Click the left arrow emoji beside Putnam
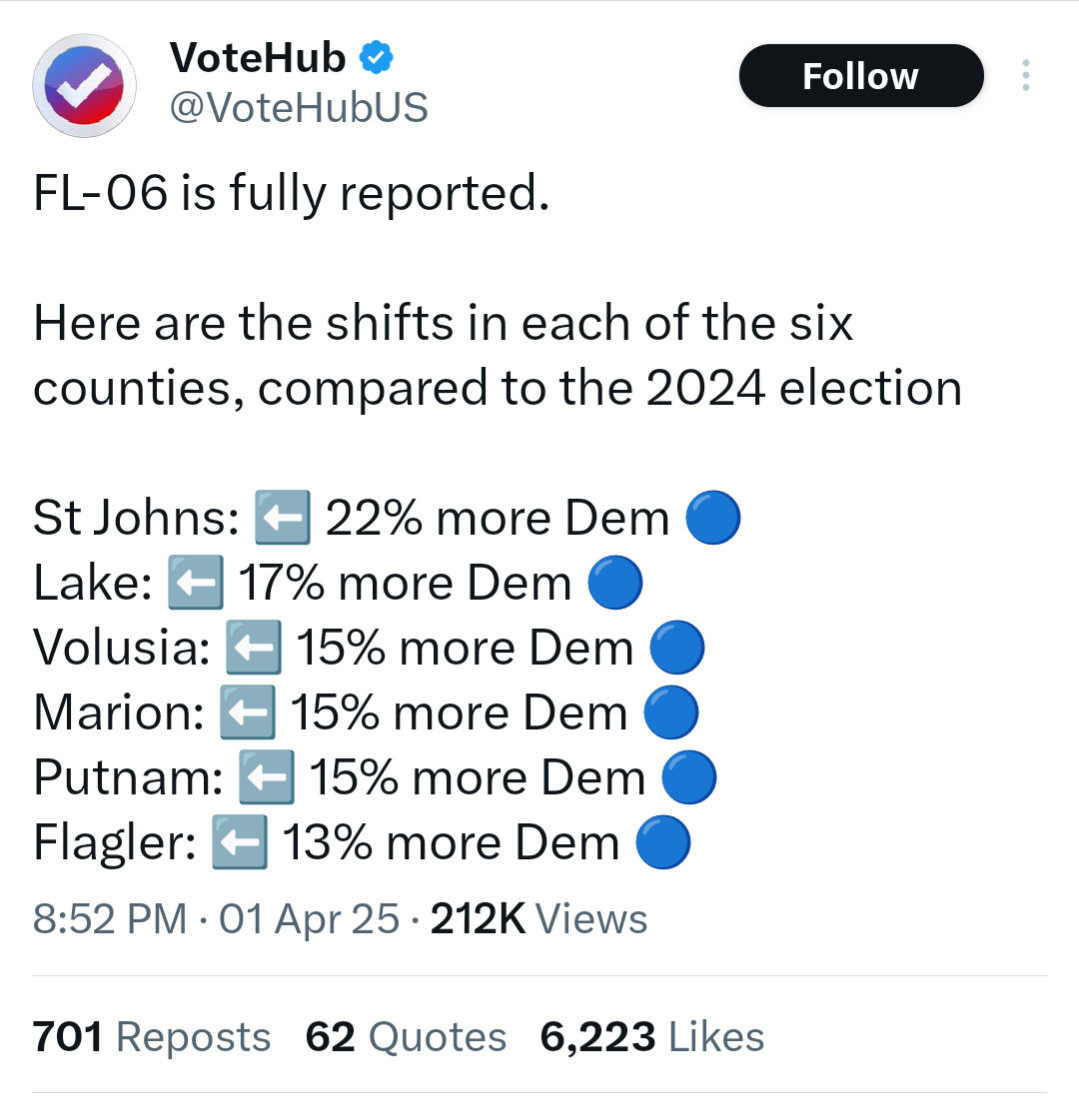The width and height of the screenshot is (1079, 1104). point(265,779)
